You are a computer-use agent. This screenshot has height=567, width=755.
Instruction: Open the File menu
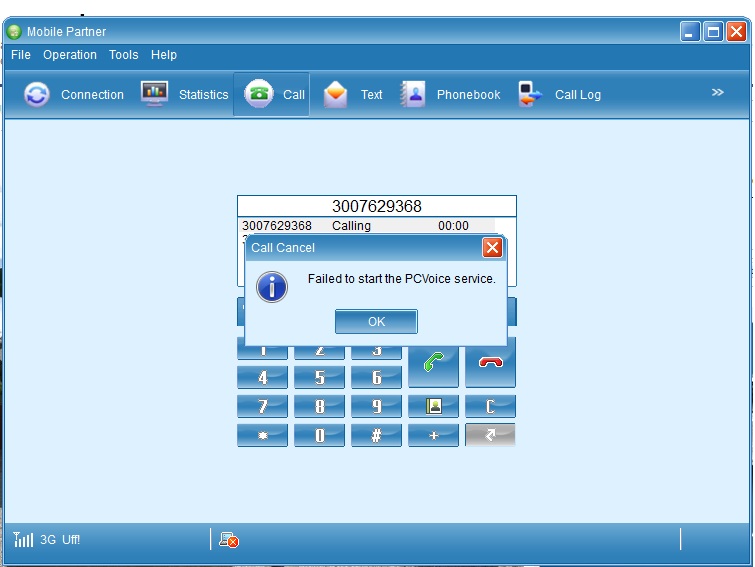click(21, 55)
